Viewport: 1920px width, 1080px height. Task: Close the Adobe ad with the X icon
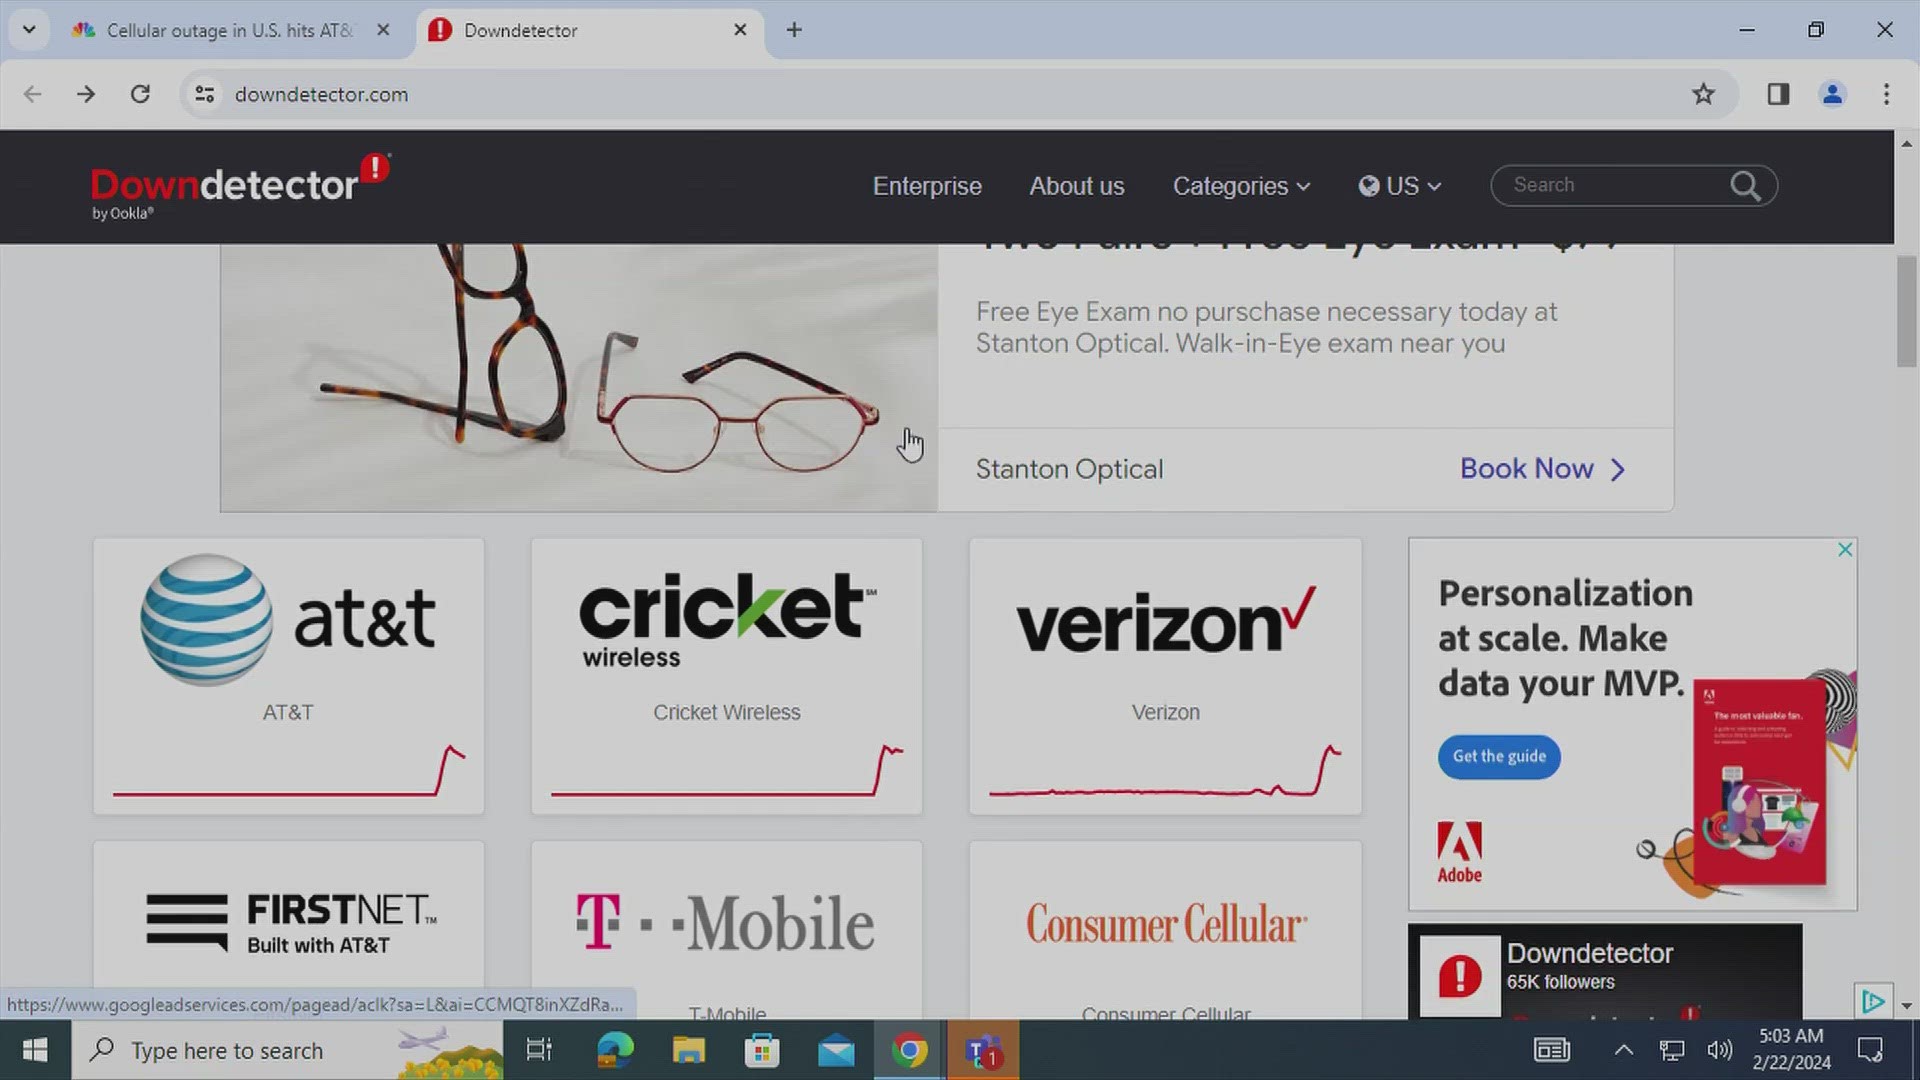pos(1845,550)
